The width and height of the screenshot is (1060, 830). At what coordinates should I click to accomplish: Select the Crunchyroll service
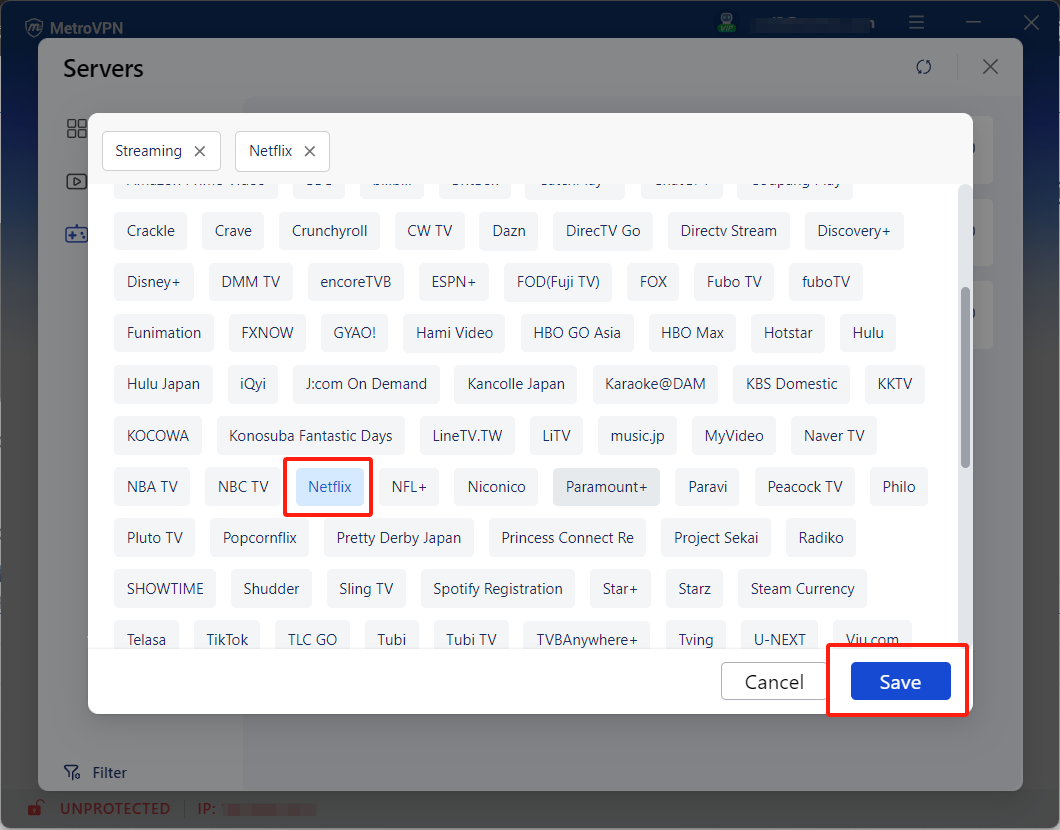point(329,231)
